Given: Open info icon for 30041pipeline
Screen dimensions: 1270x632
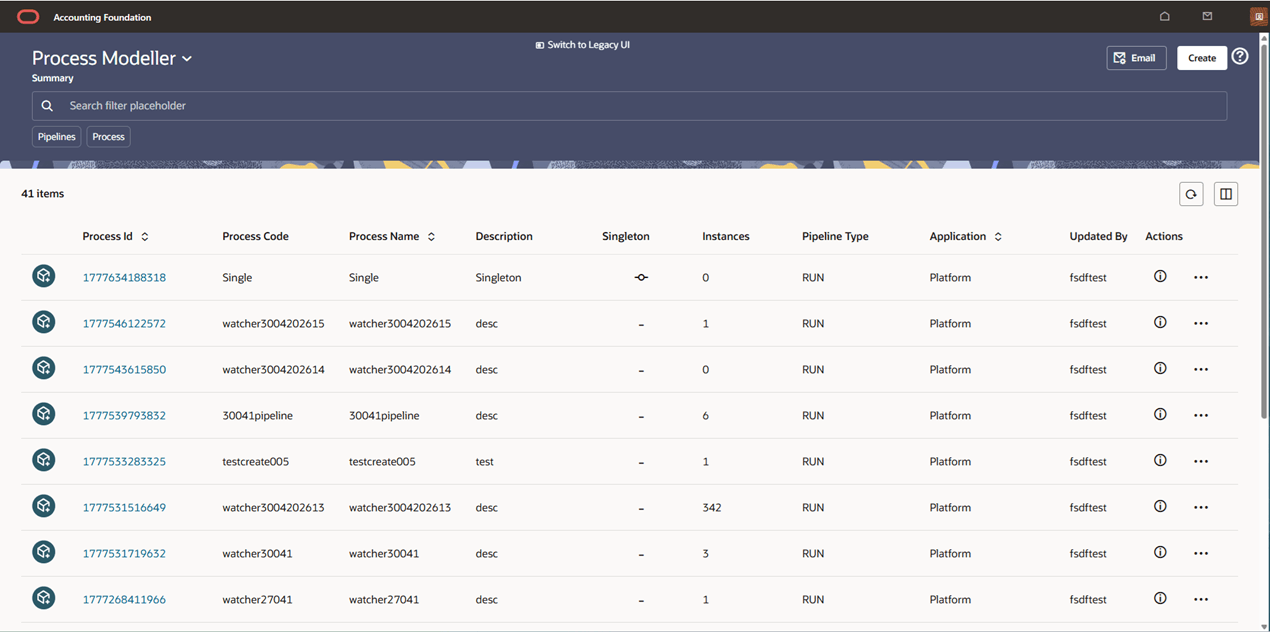Looking at the screenshot, I should (x=1160, y=415).
